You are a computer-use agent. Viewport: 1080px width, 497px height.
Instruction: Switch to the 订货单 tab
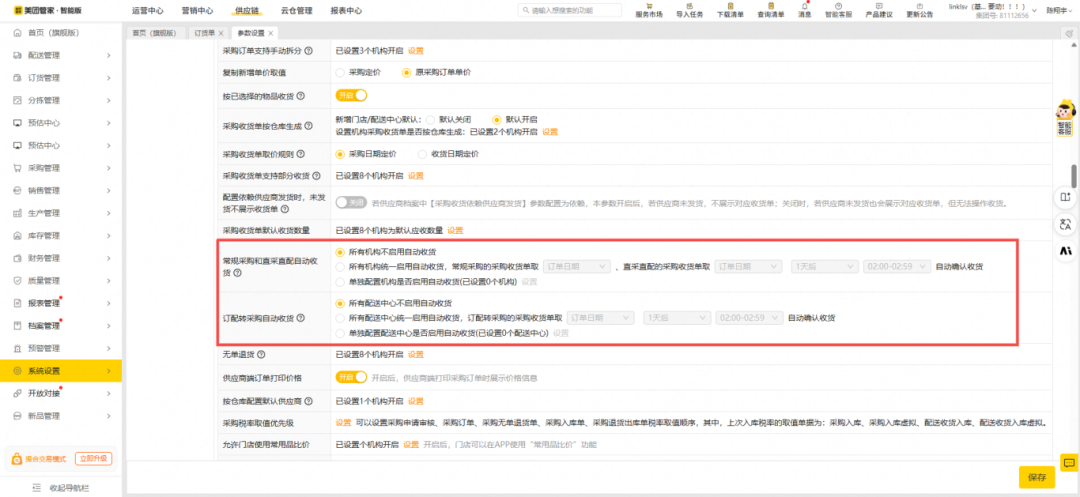(x=203, y=33)
